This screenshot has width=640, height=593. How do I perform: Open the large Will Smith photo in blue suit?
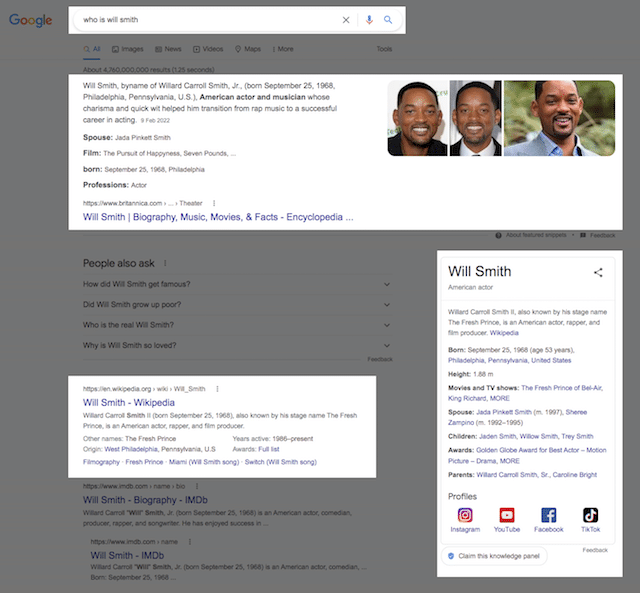pyautogui.click(x=559, y=118)
